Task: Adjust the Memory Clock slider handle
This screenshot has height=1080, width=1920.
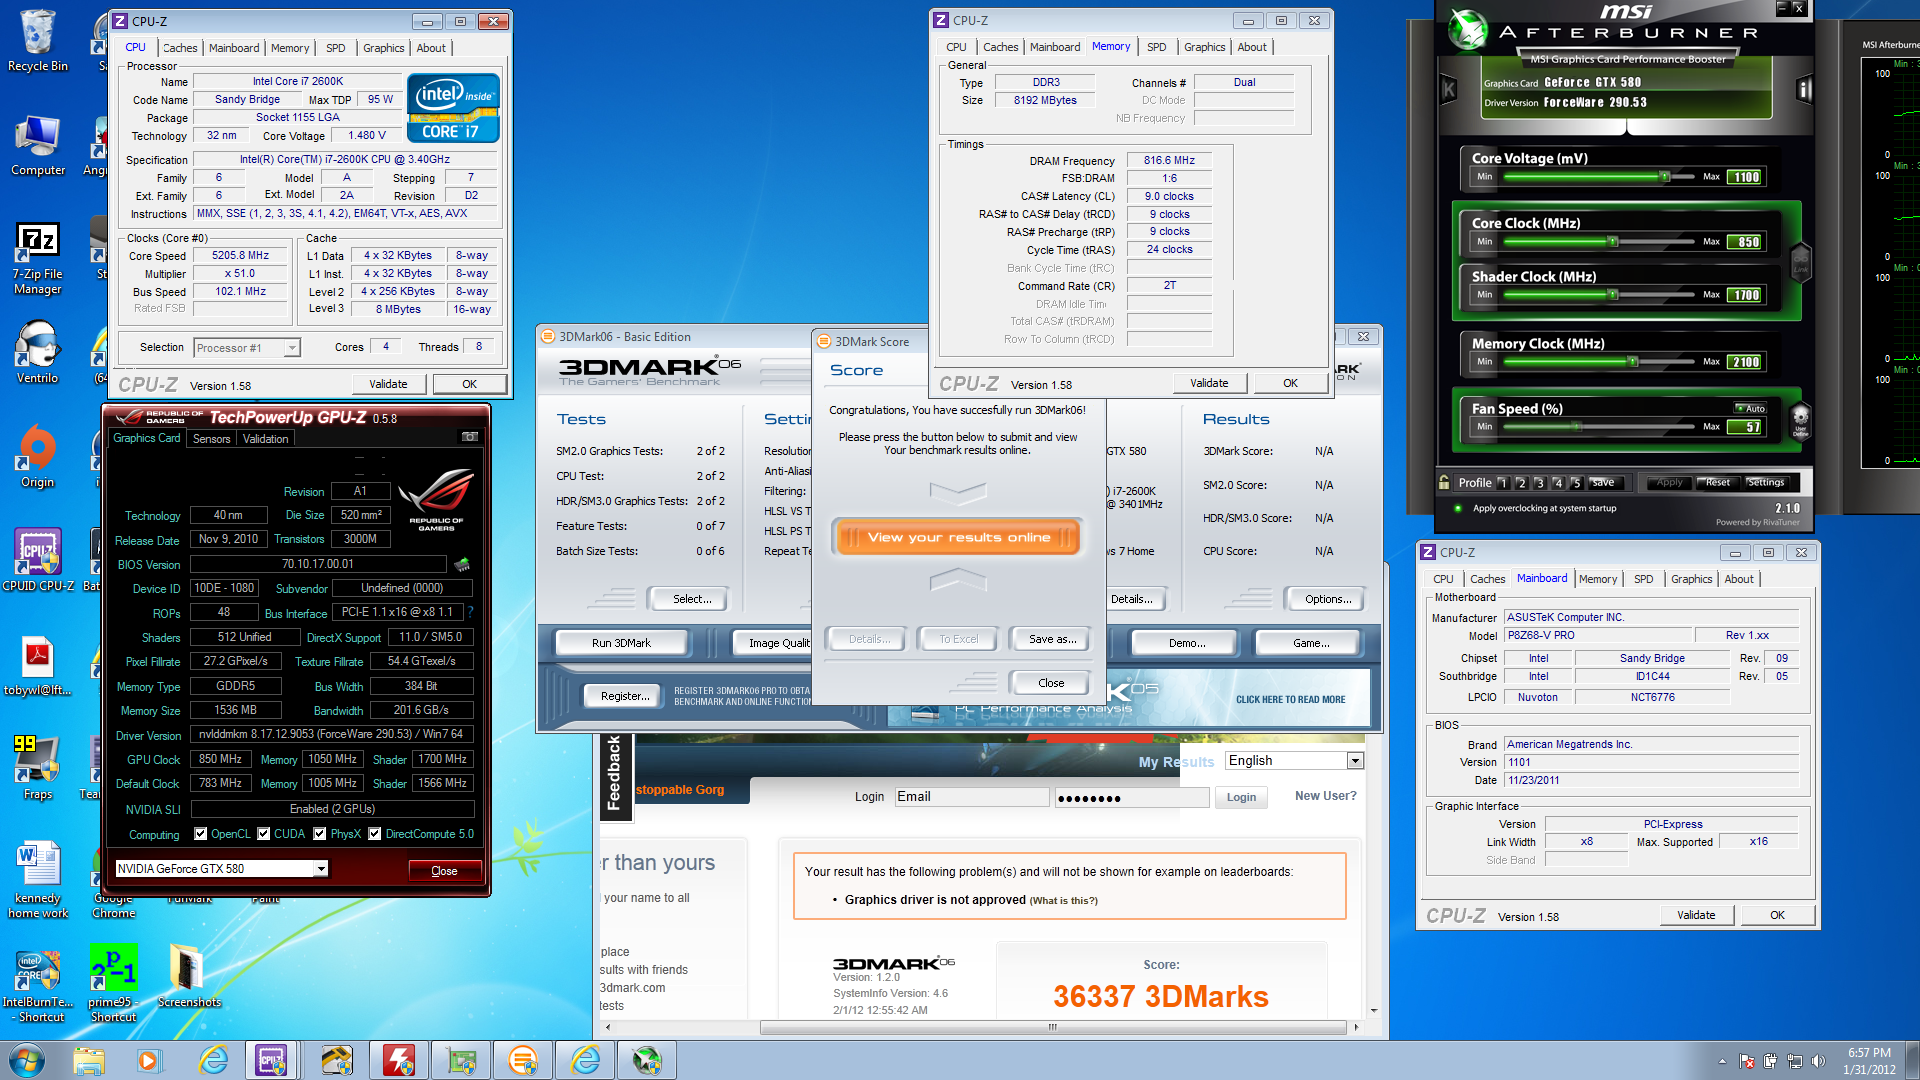Action: [1633, 362]
